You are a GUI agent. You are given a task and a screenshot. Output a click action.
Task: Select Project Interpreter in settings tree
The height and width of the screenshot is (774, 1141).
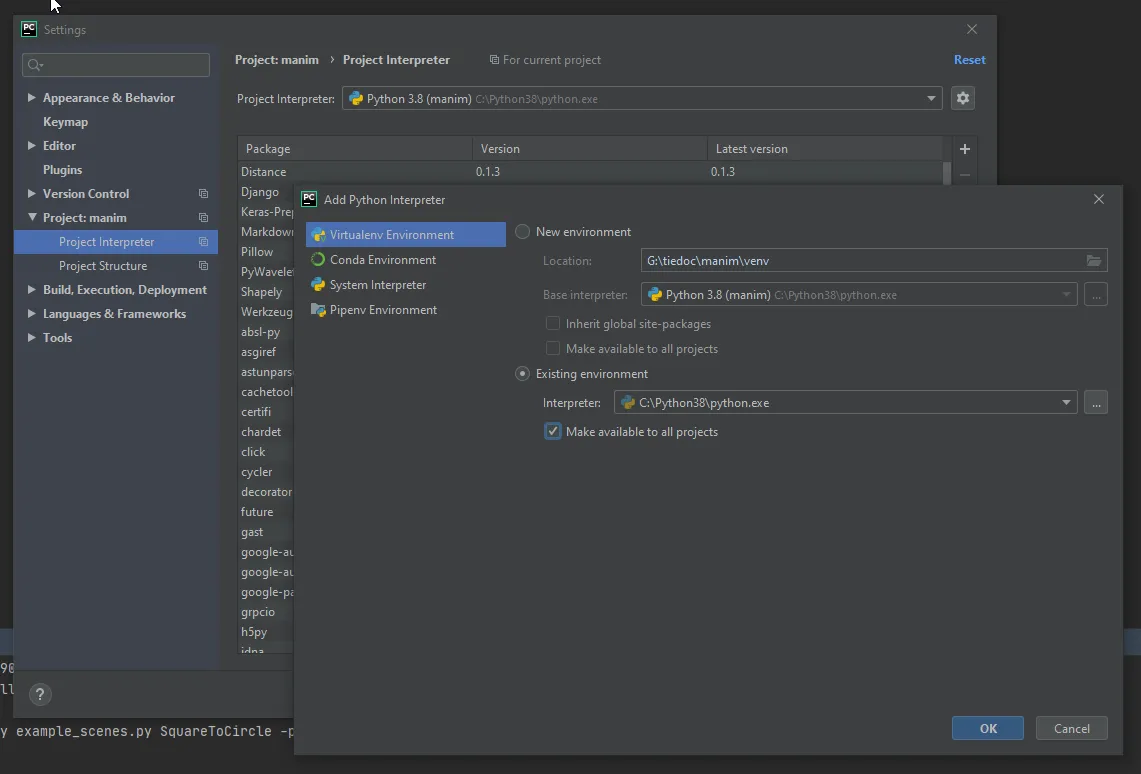tap(116, 242)
